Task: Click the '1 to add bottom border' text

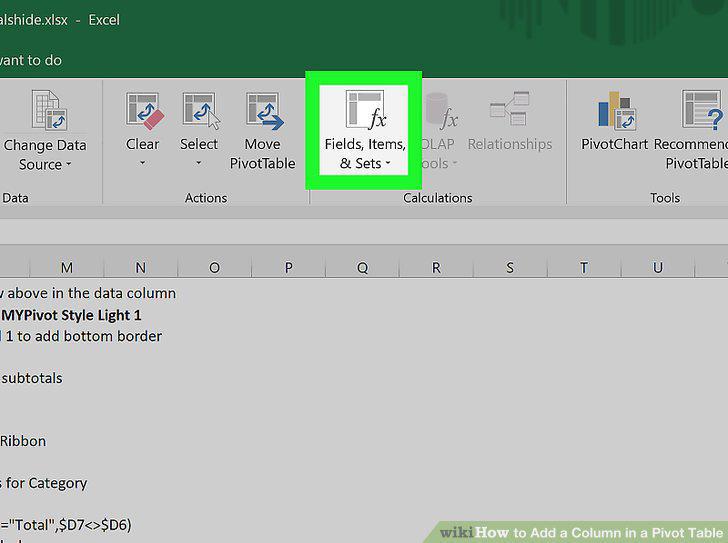Action: coord(84,336)
